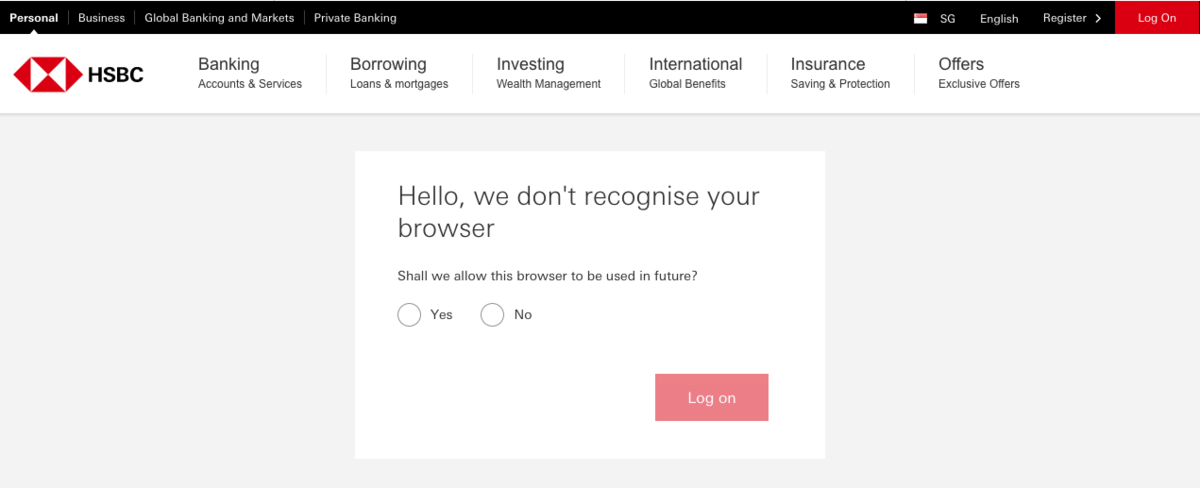1200x488 pixels.
Task: Select the Personal tab
Action: click(x=34, y=18)
